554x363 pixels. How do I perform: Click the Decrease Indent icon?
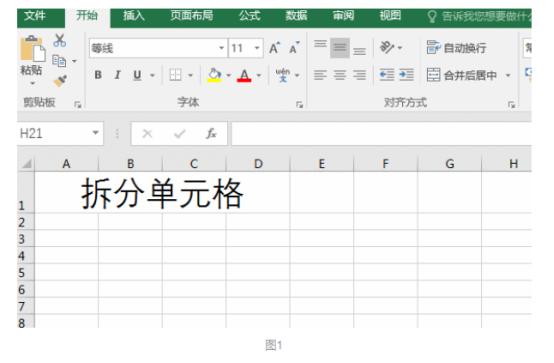click(387, 75)
